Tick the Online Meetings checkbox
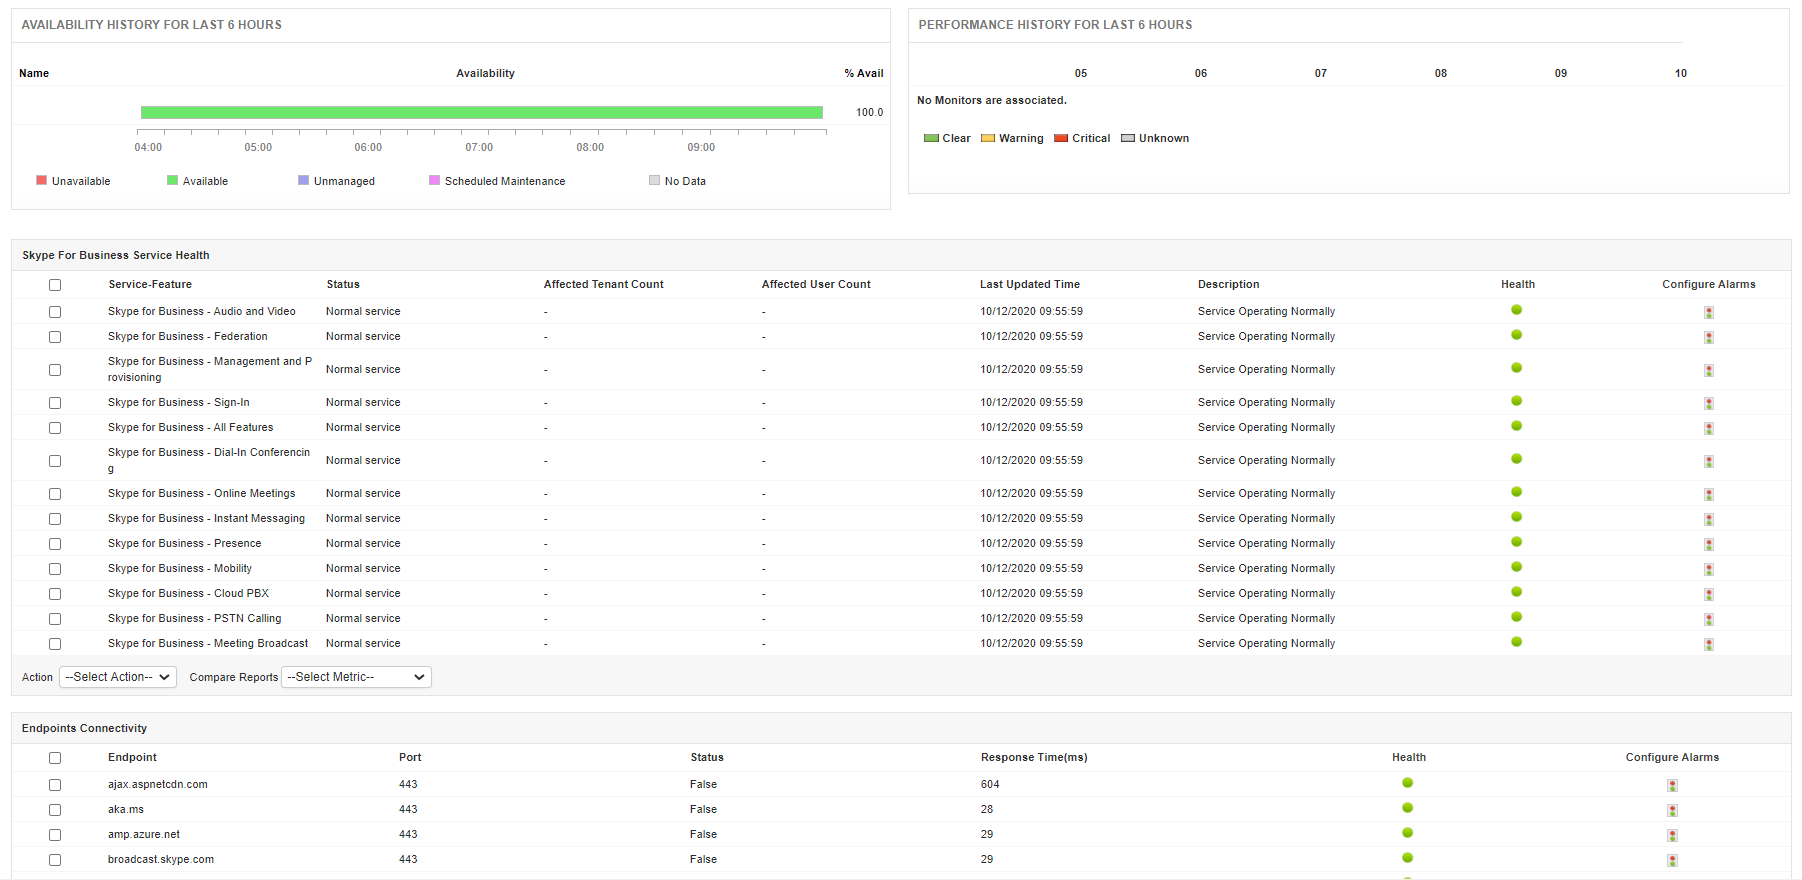Viewport: 1802px width, 880px height. 55,494
